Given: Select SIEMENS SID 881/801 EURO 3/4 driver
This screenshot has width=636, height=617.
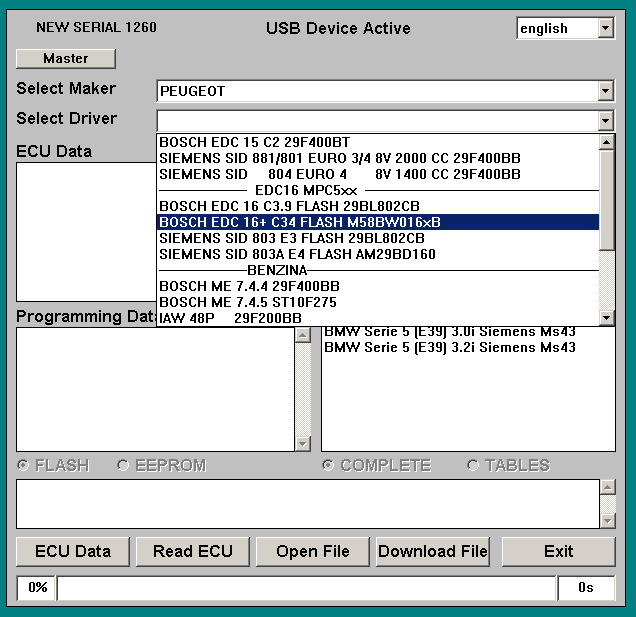Looking at the screenshot, I should tap(378, 158).
